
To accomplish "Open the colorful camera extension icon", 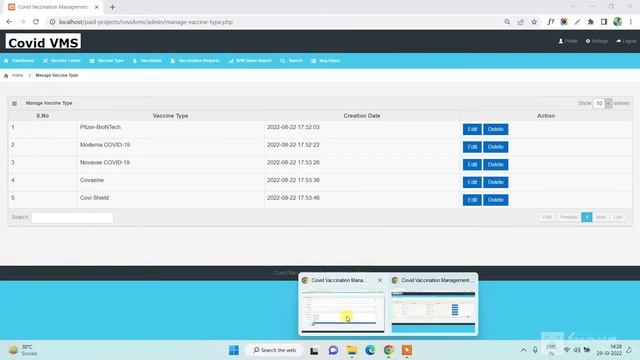I will 564,22.
